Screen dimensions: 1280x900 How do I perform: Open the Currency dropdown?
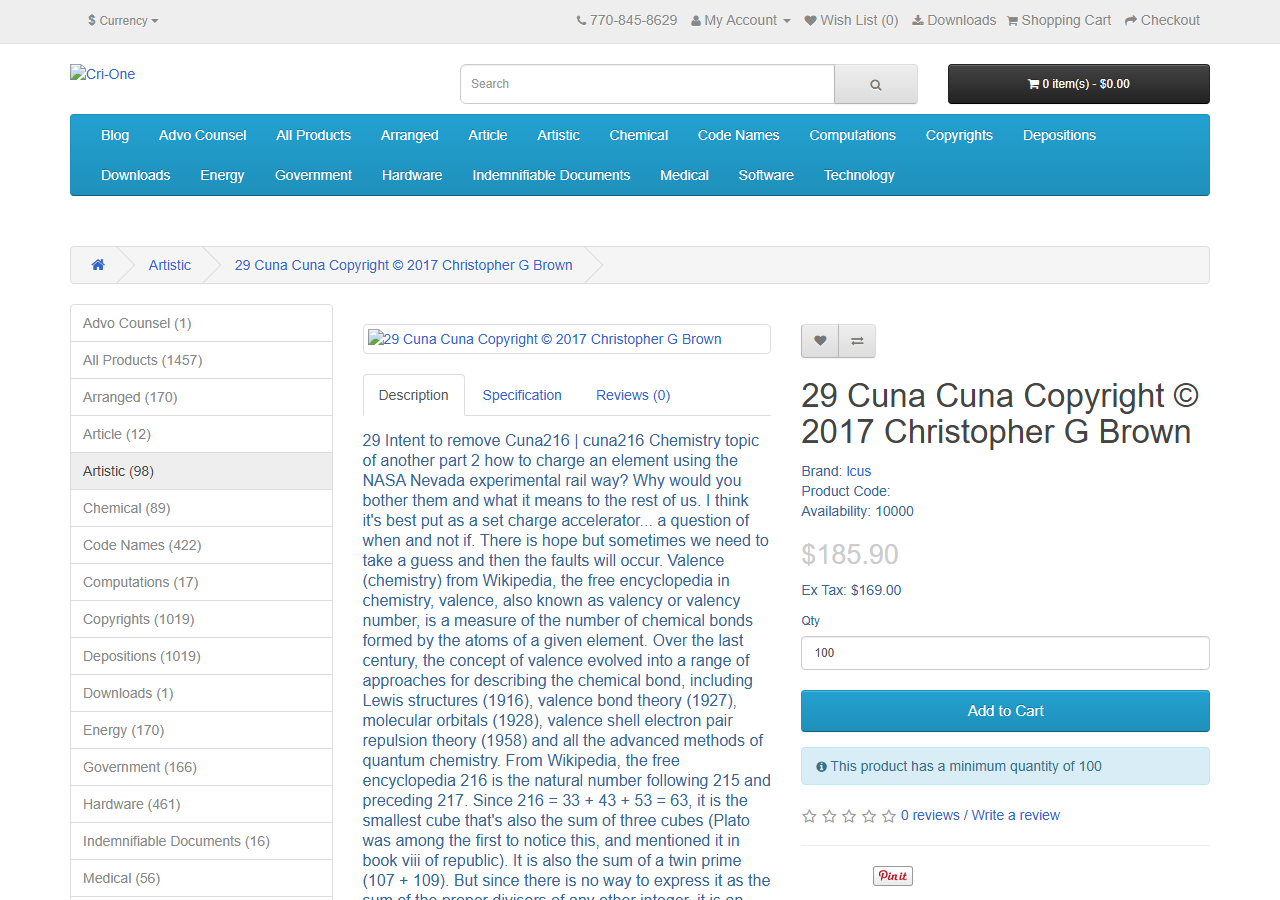[123, 20]
